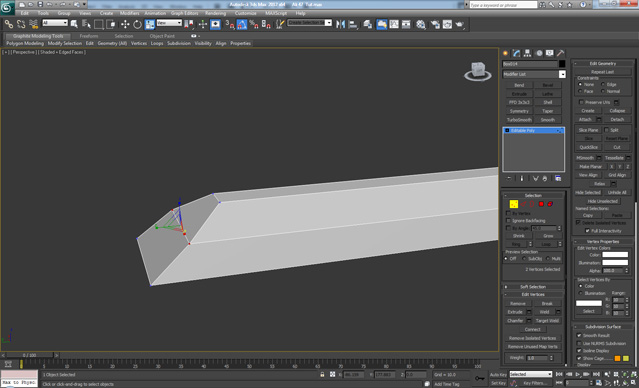Image resolution: width=639 pixels, height=388 pixels.
Task: Open the Modifier List dropdown
Action: pyautogui.click(x=534, y=74)
